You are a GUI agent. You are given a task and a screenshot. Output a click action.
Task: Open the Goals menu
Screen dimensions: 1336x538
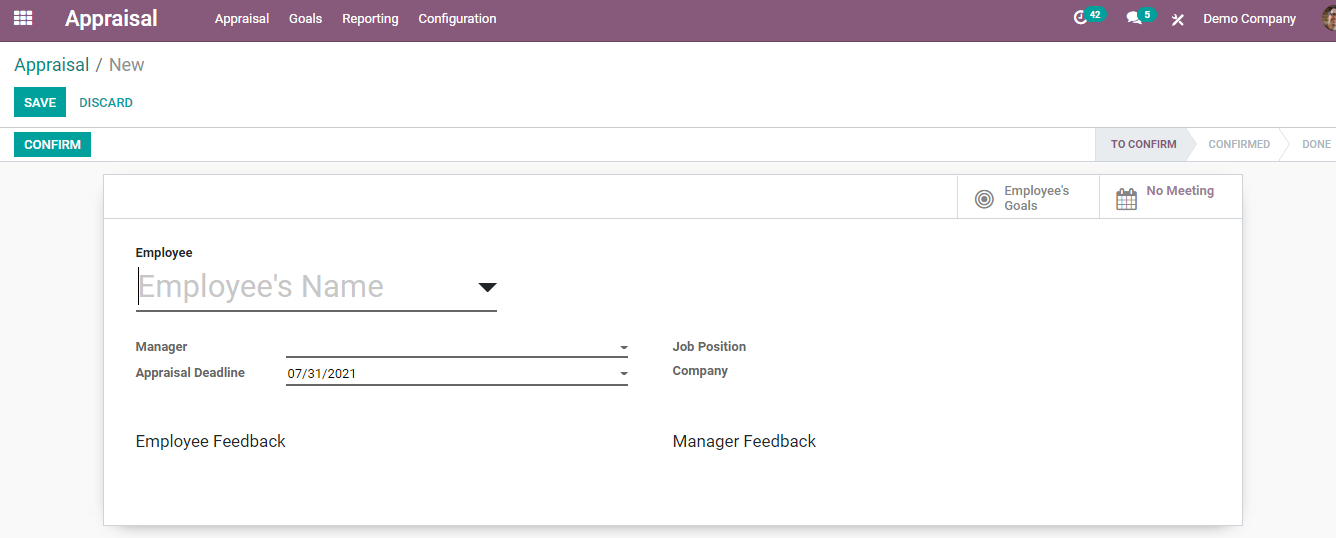tap(305, 18)
